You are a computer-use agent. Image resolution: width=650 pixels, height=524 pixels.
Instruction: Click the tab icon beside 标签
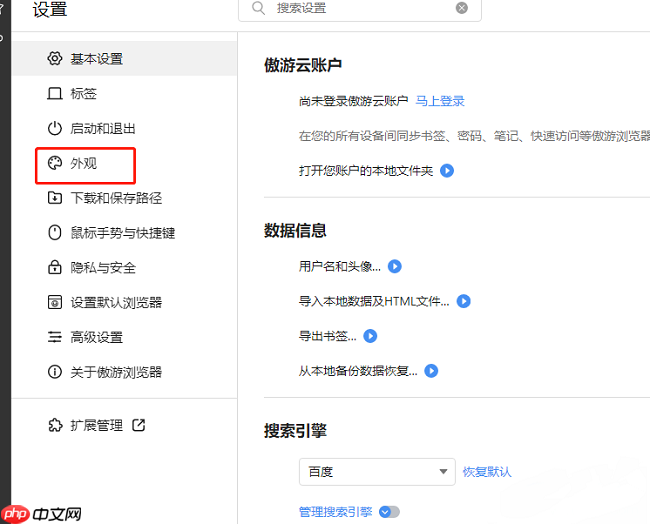pyautogui.click(x=55, y=94)
